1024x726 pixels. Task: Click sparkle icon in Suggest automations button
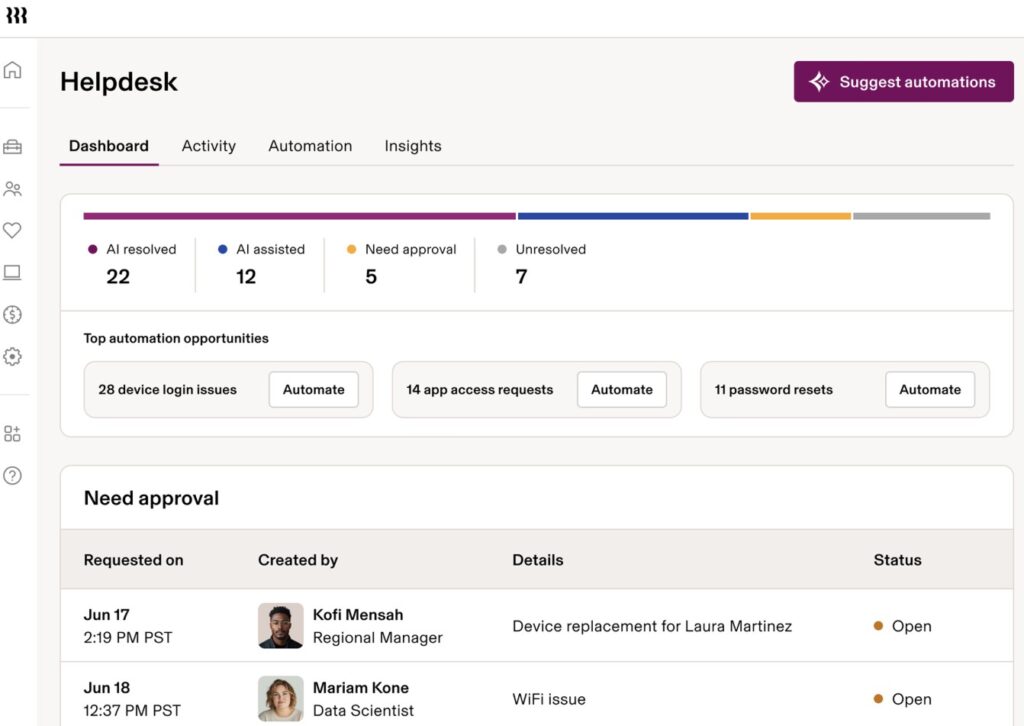[x=819, y=82]
